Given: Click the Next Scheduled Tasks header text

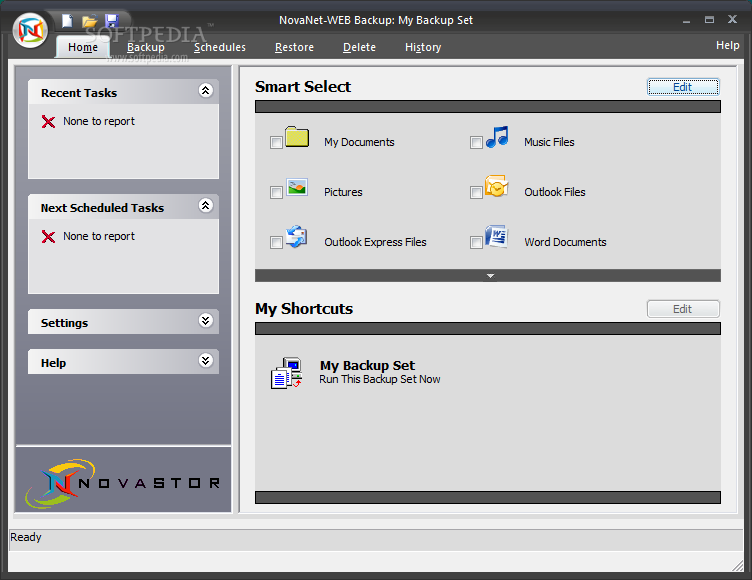Looking at the screenshot, I should (x=102, y=208).
